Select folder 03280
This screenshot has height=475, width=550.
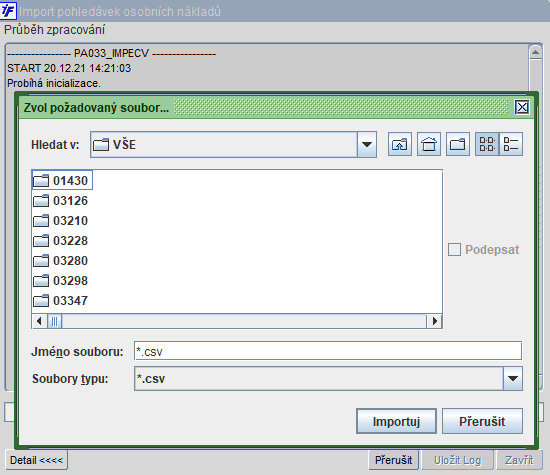60,261
